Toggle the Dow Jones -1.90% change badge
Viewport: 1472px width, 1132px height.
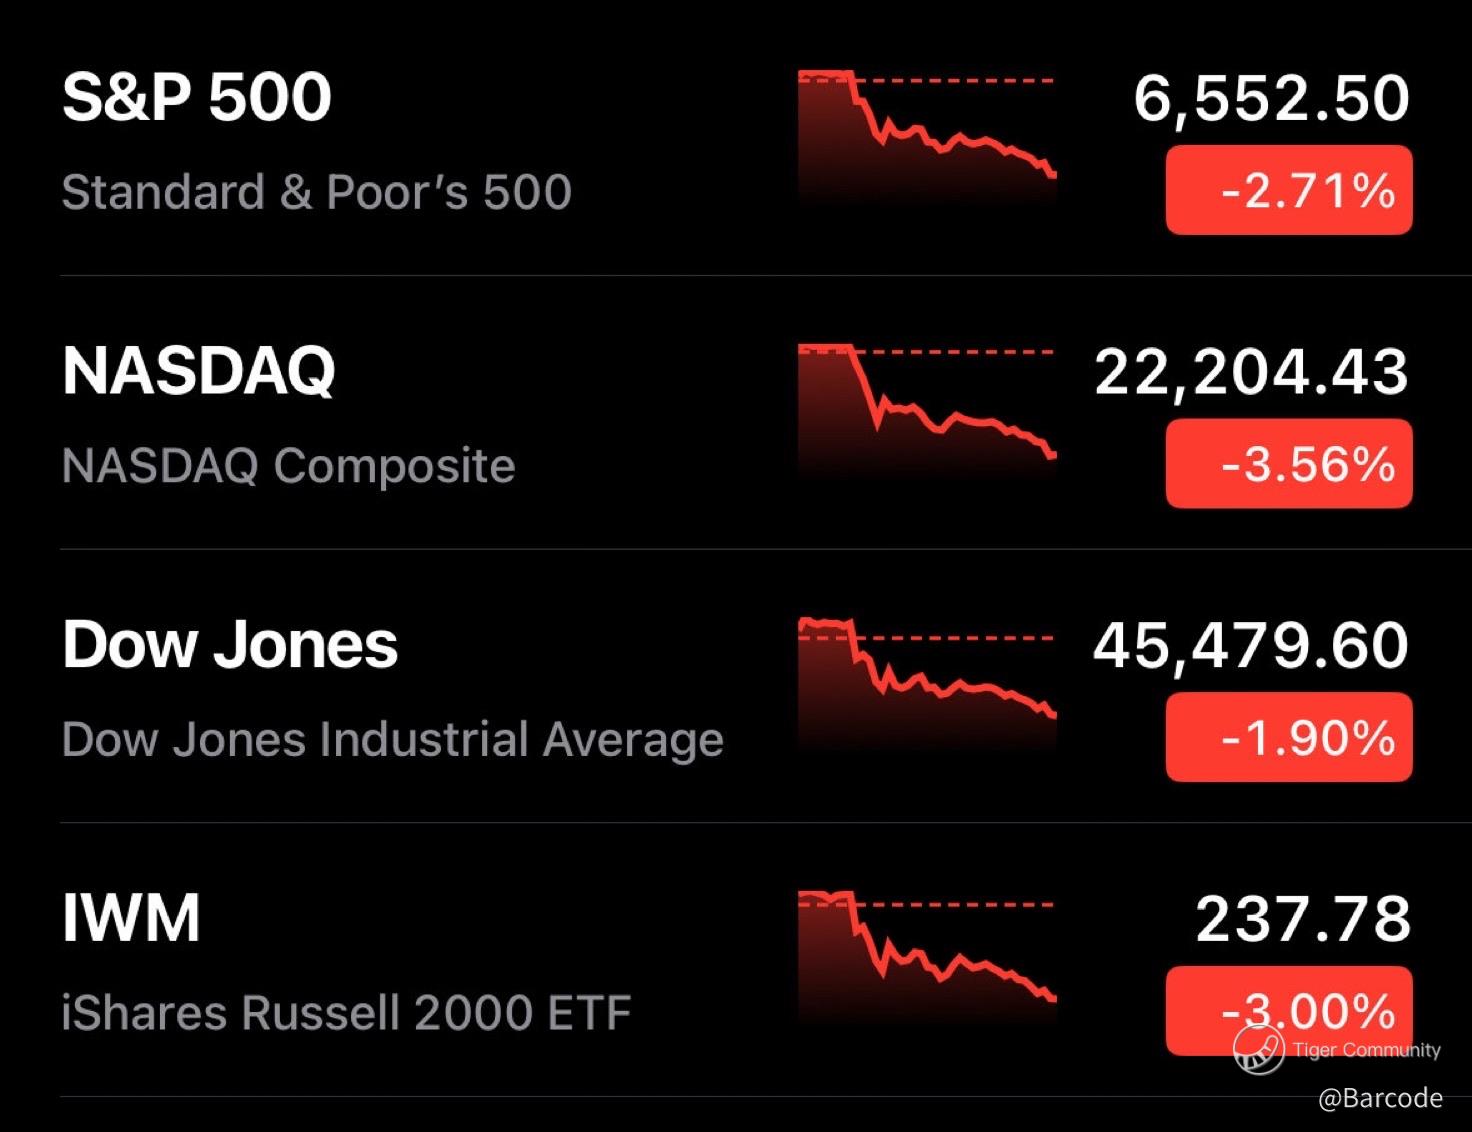[1289, 737]
